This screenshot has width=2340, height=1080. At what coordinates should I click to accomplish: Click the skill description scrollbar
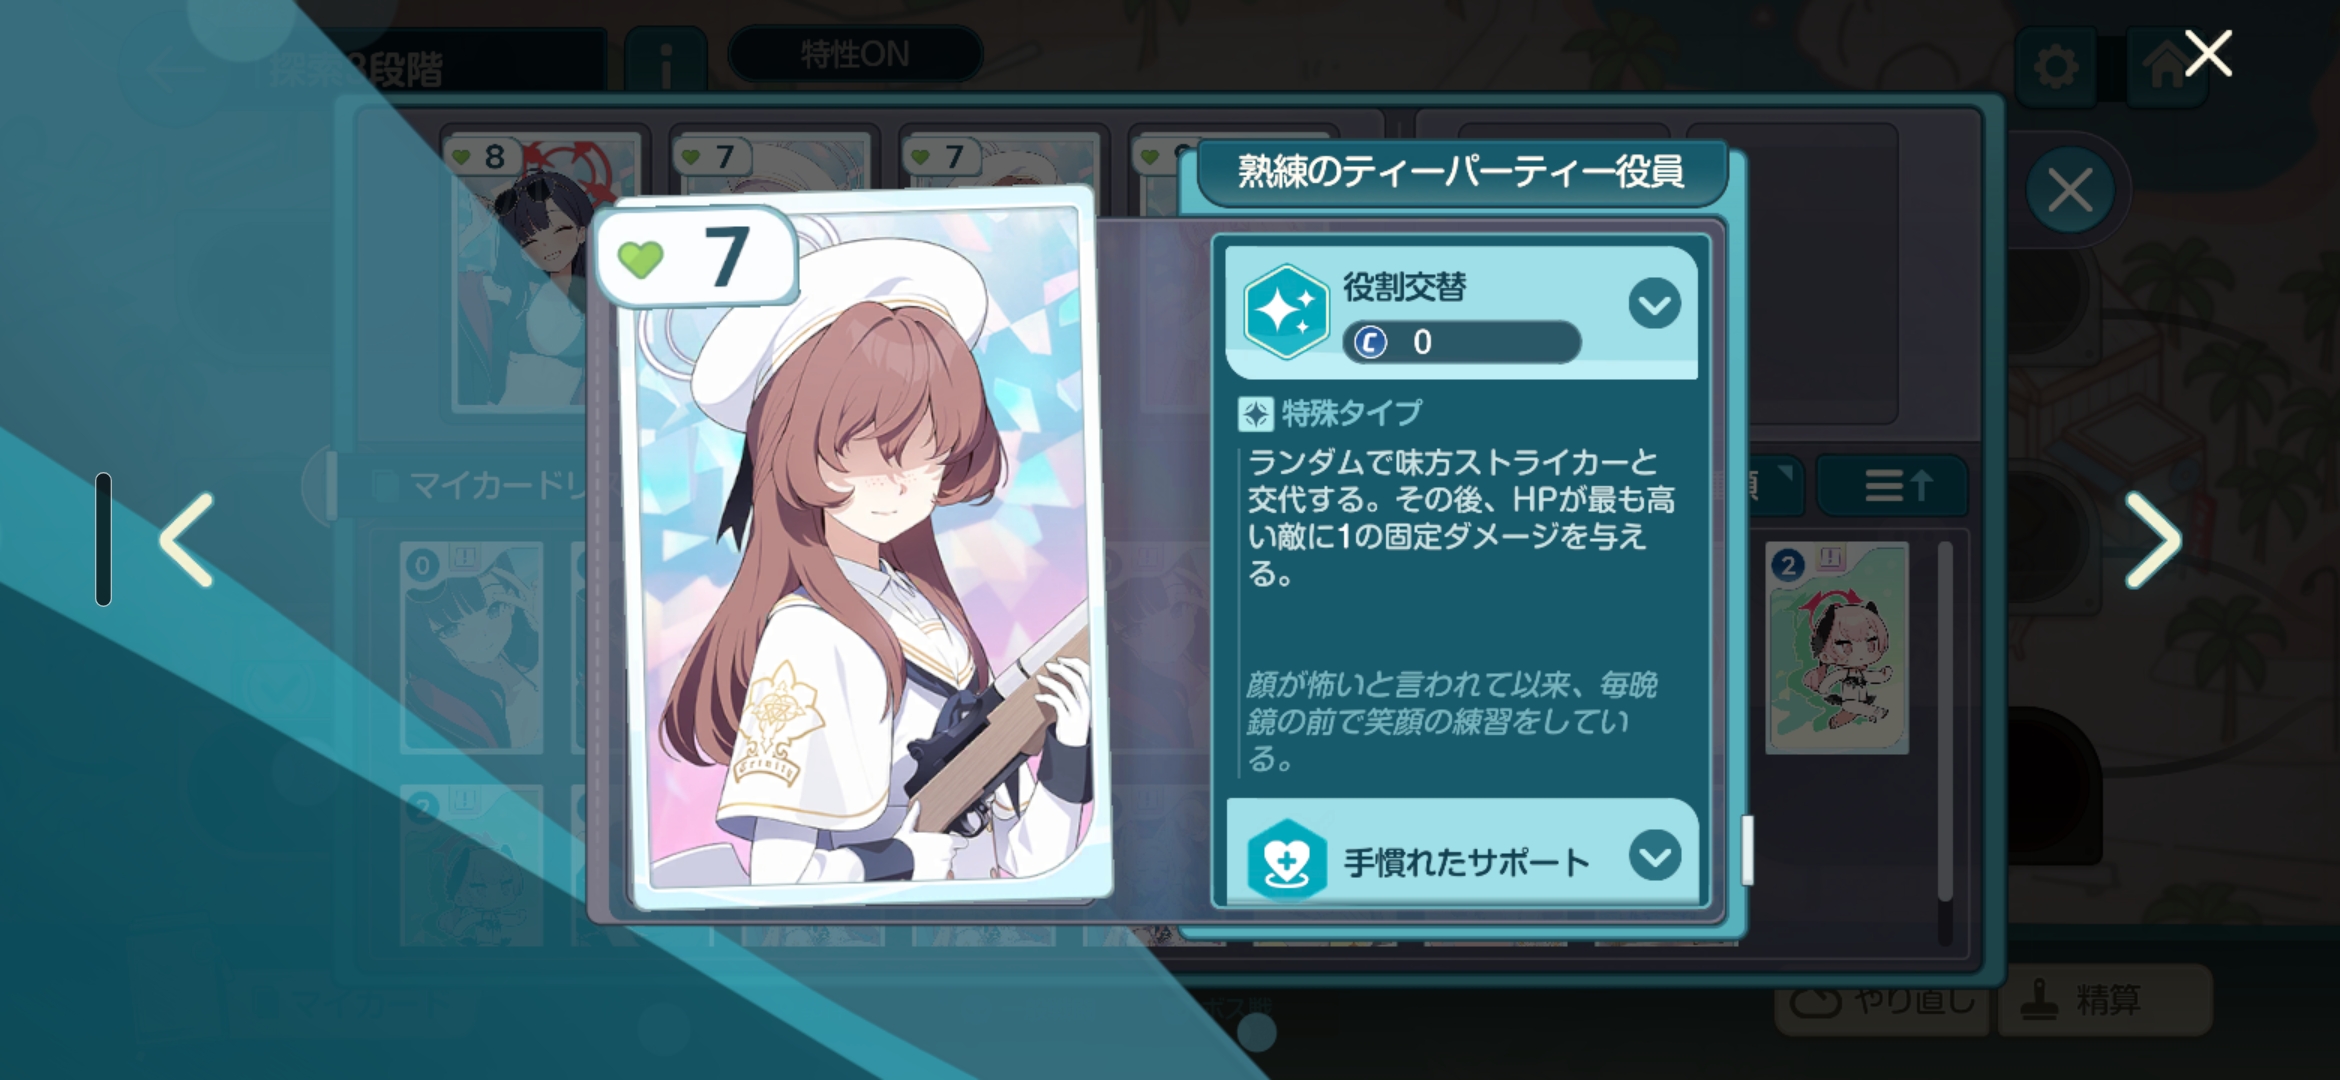point(1747,850)
